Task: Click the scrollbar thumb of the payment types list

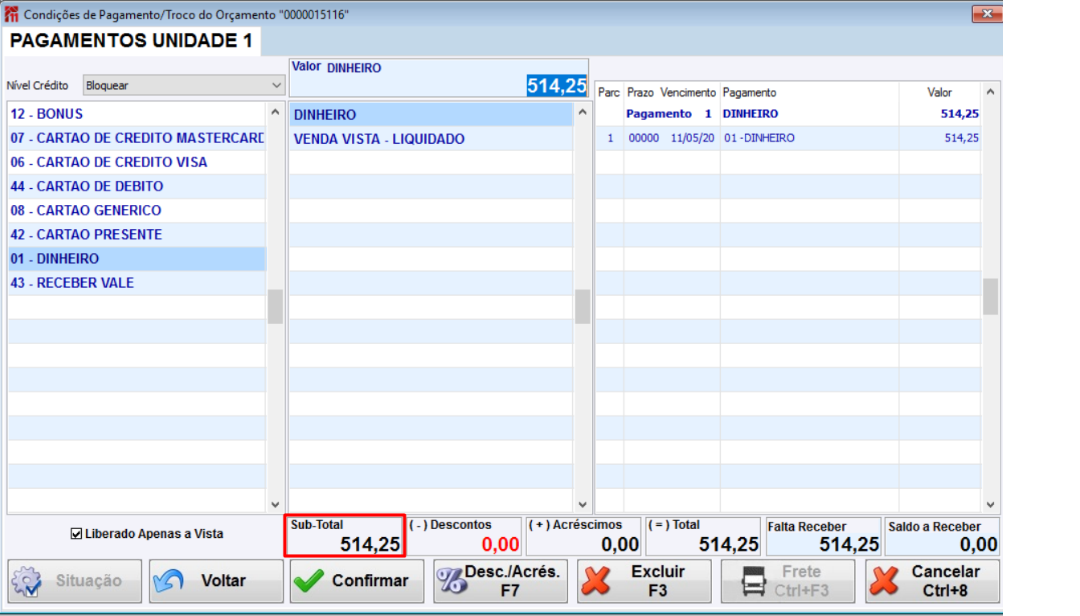Action: tap(276, 306)
